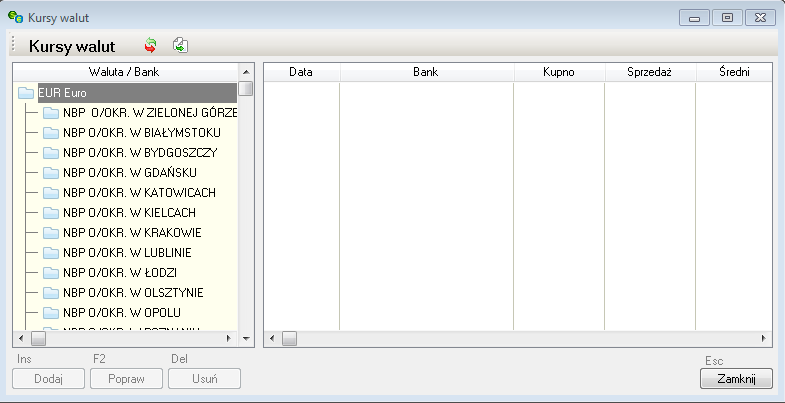Click tree panel horizontal scrollbar thumb
Screen dimensions: 785x403
39,338
